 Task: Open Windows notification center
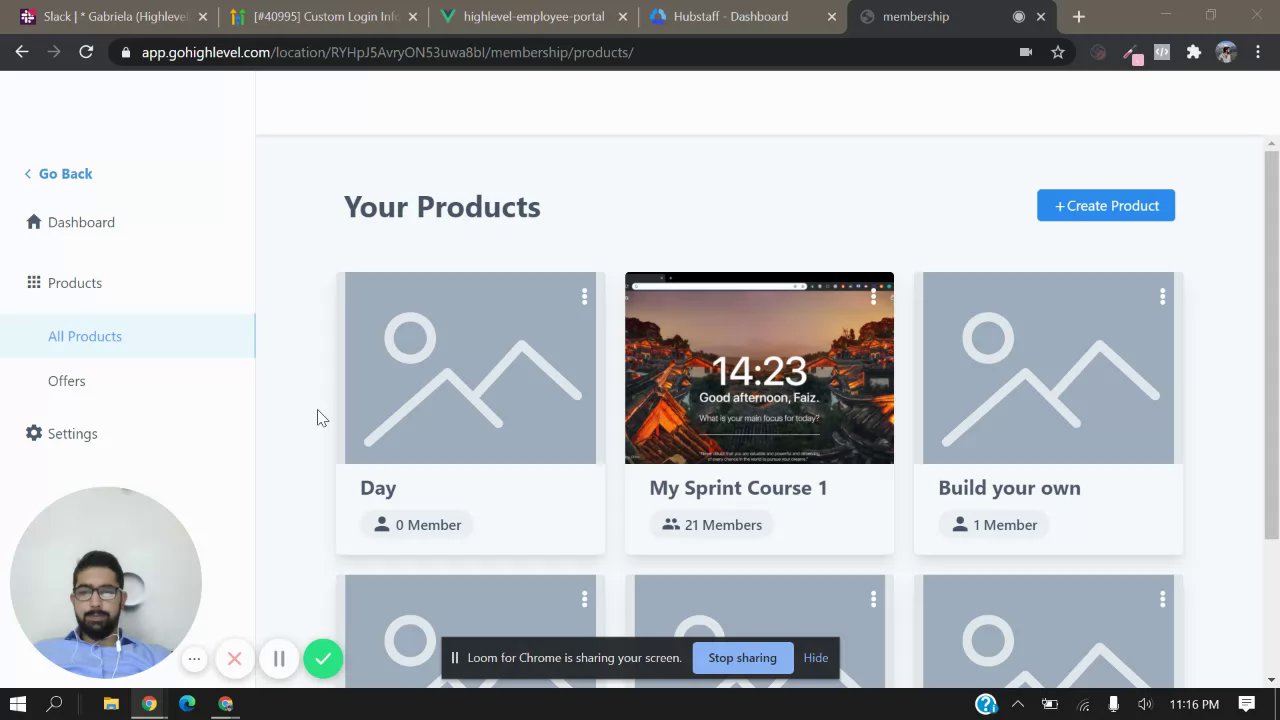point(1246,704)
